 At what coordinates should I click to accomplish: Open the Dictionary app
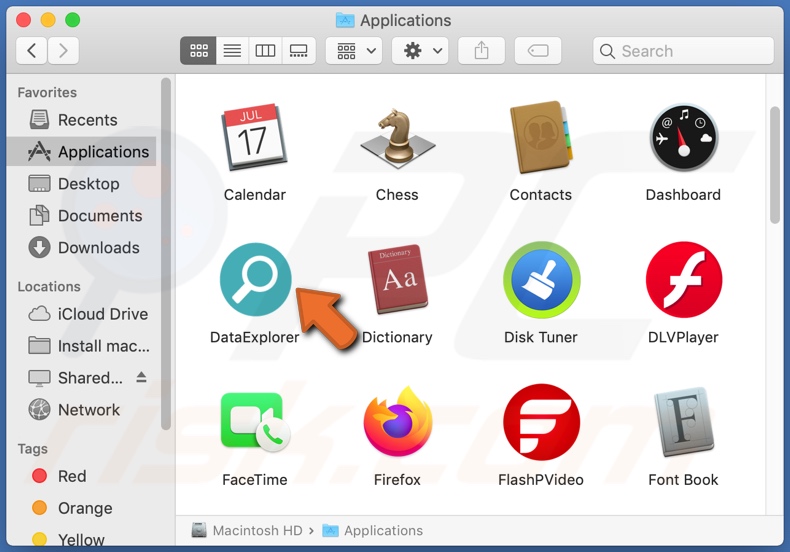(397, 281)
